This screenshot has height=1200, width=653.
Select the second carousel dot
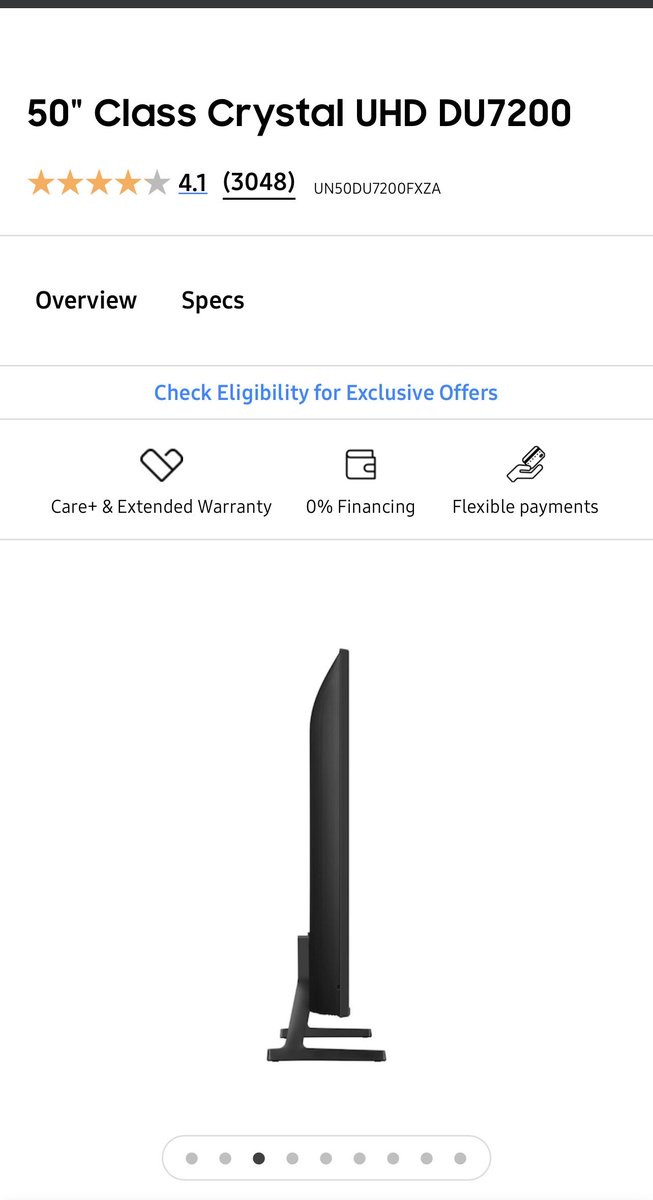[x=225, y=1158]
